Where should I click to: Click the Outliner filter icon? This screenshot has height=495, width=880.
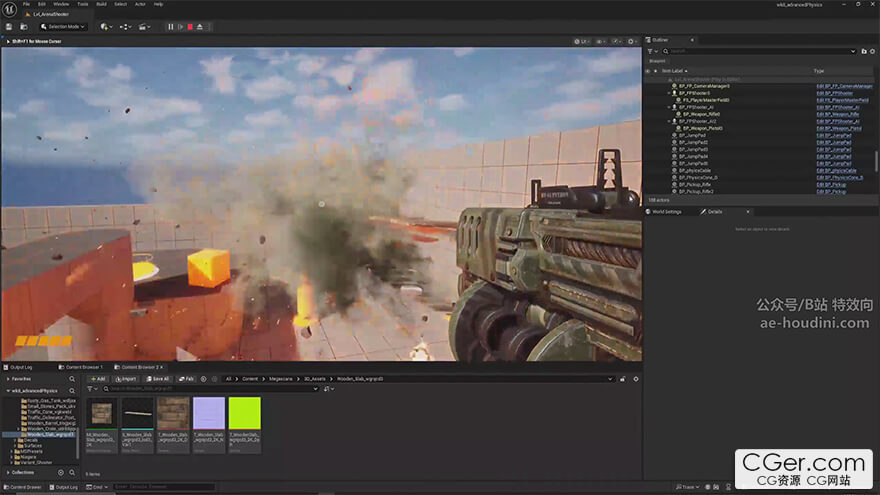tap(651, 51)
